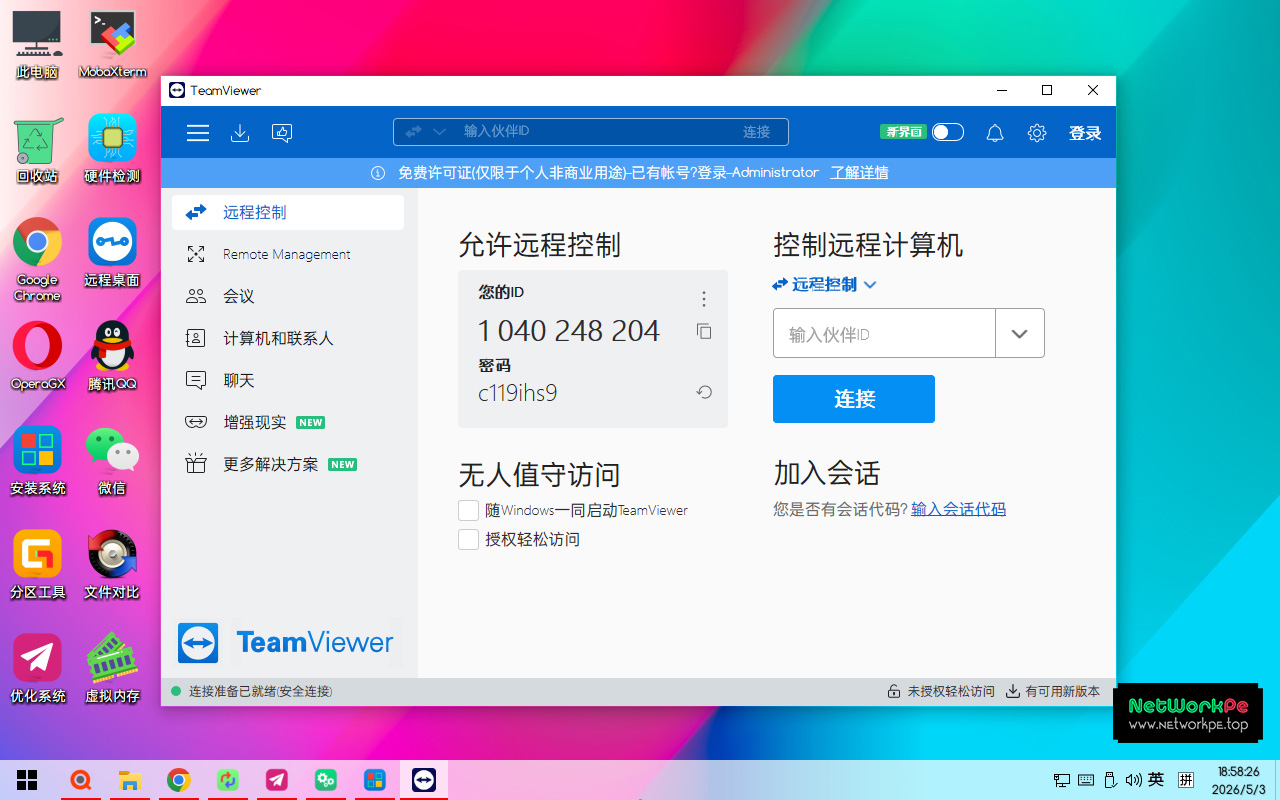This screenshot has width=1280, height=800.
Task: Enable 随Windows一同启动TeamViewer checkbox
Action: [468, 510]
